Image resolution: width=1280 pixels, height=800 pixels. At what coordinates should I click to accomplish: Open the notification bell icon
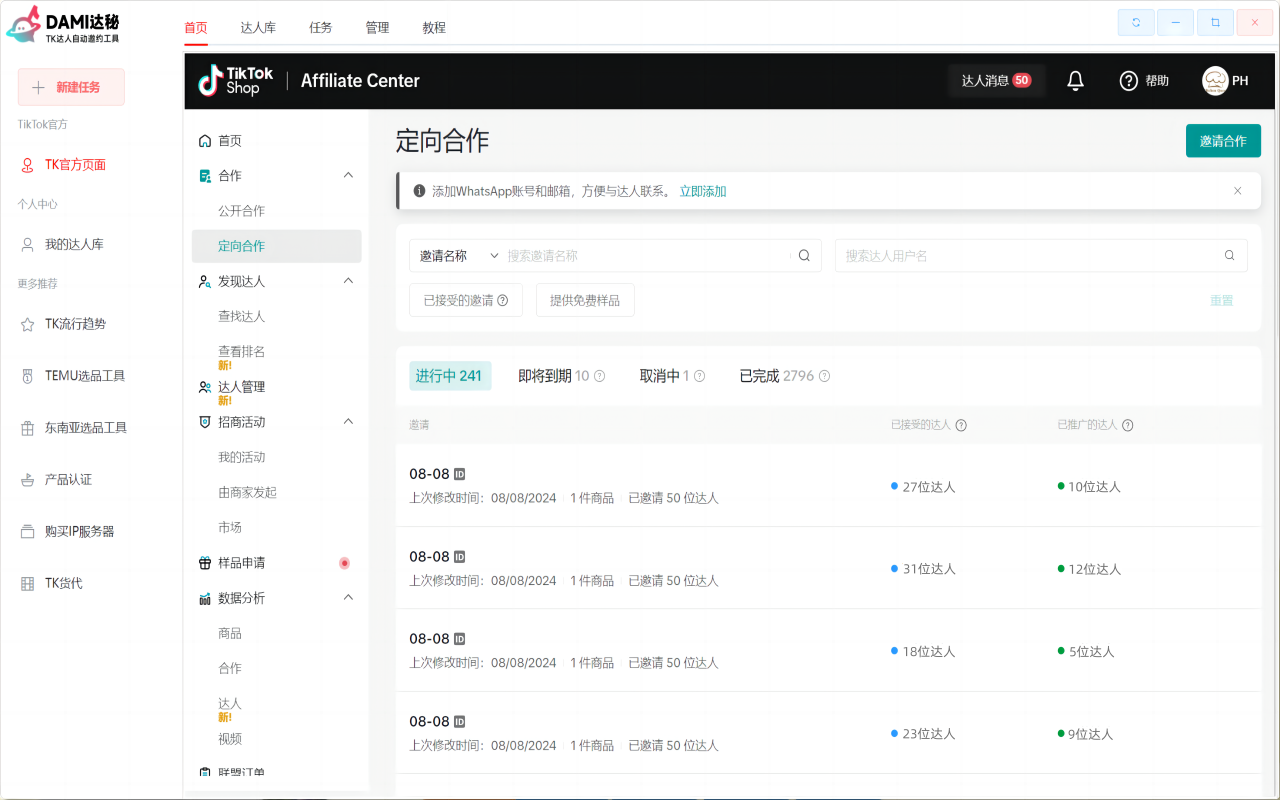(x=1075, y=80)
